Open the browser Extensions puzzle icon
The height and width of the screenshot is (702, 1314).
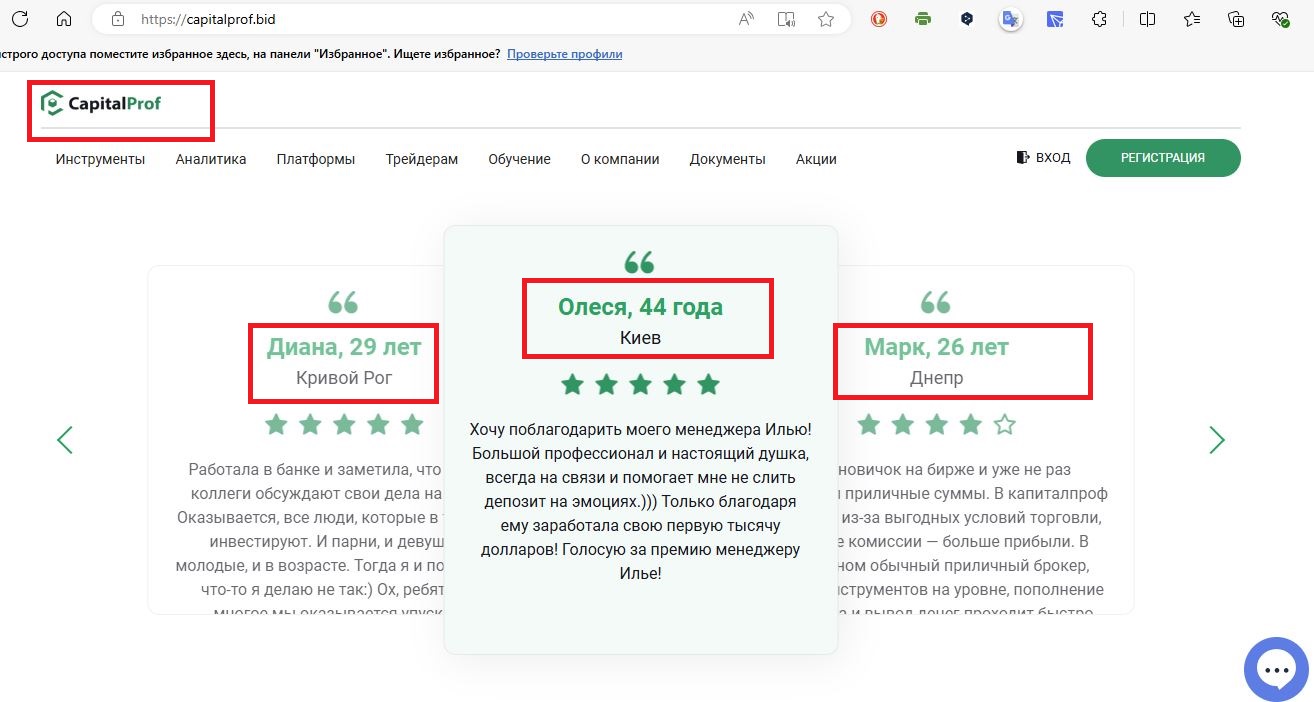coord(1099,19)
